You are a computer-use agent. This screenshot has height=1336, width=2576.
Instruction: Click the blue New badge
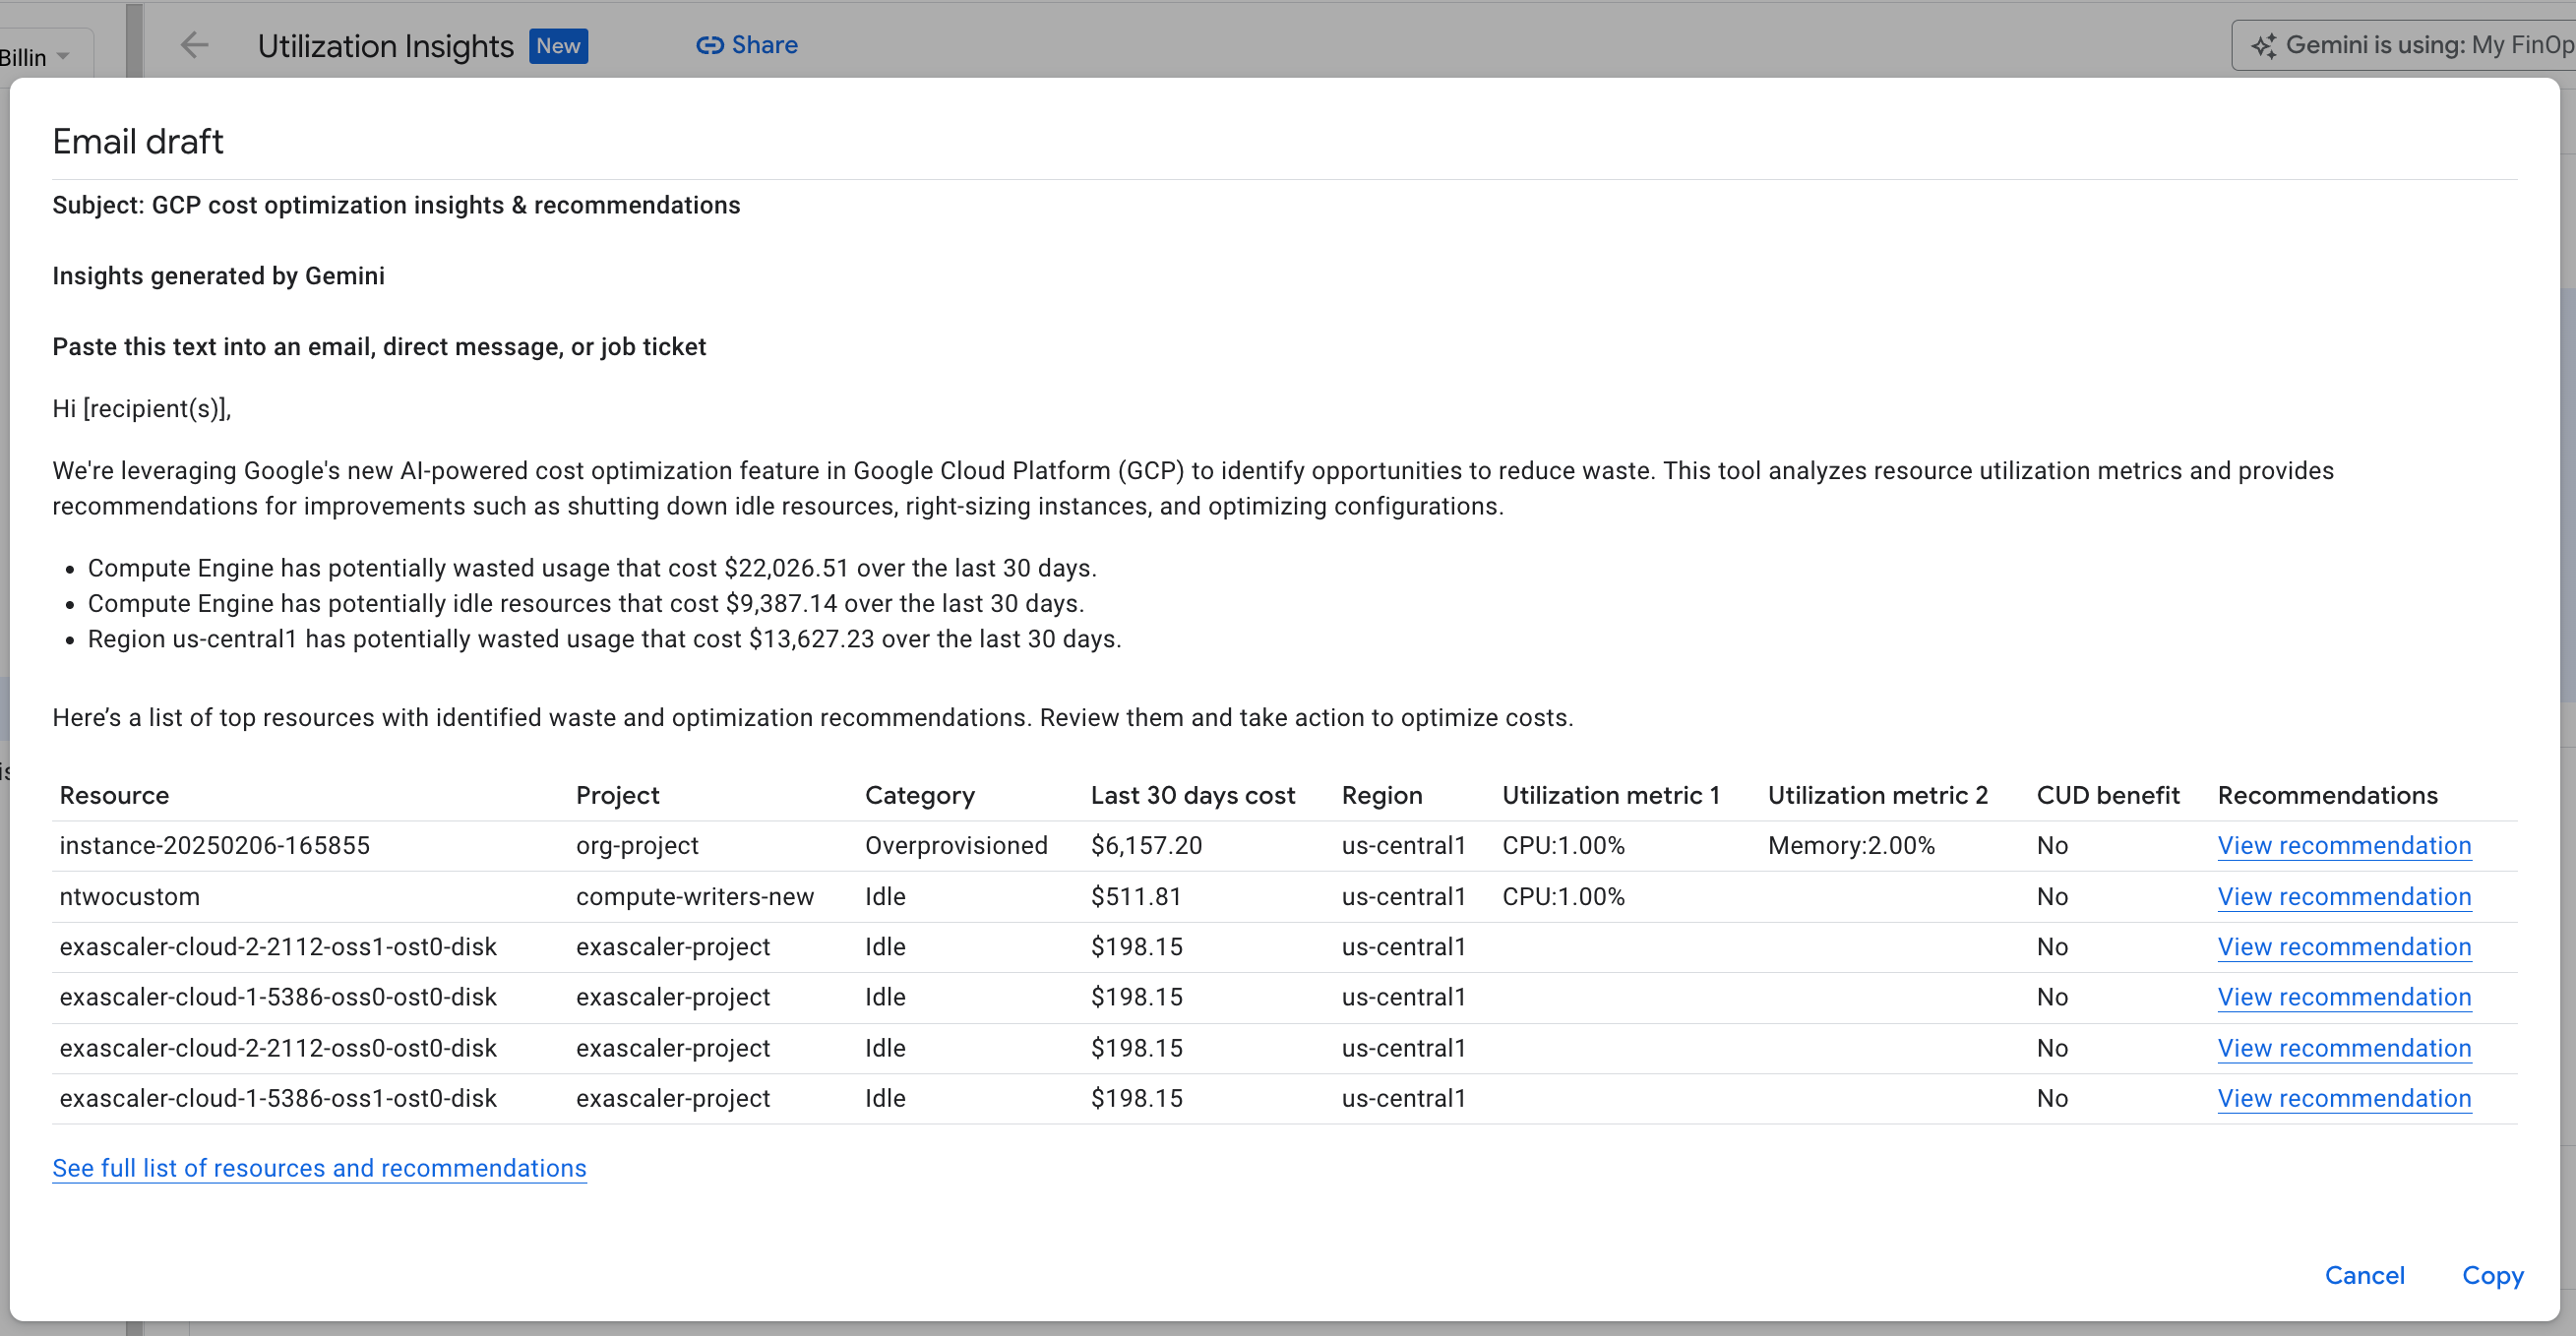(x=558, y=46)
